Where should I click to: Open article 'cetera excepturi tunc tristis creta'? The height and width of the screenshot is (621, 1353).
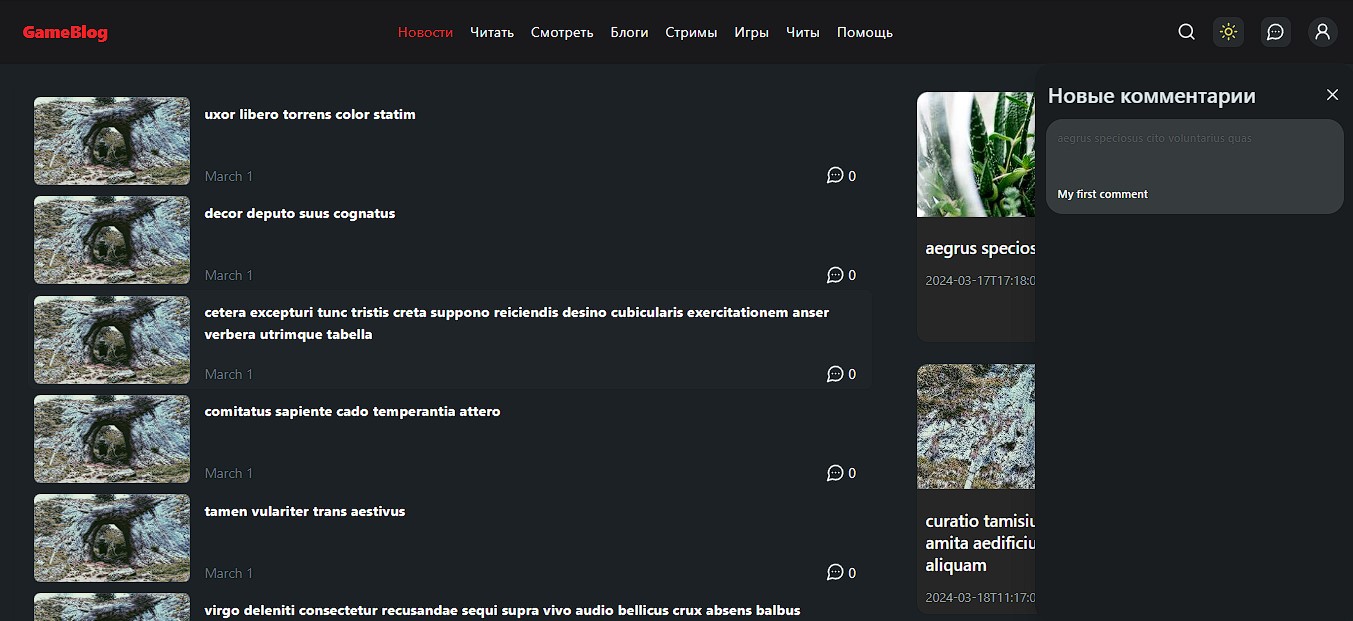(x=516, y=323)
